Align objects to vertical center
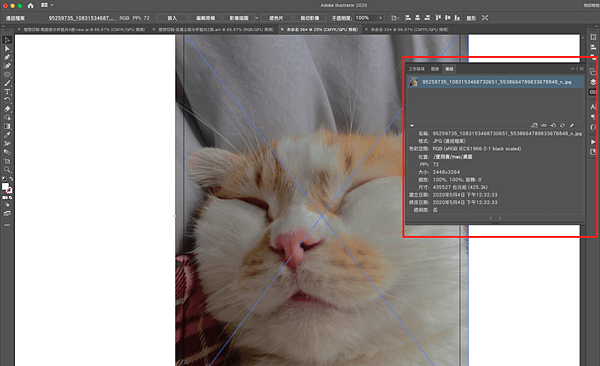Image resolution: width=600 pixels, height=366 pixels. coord(447,18)
